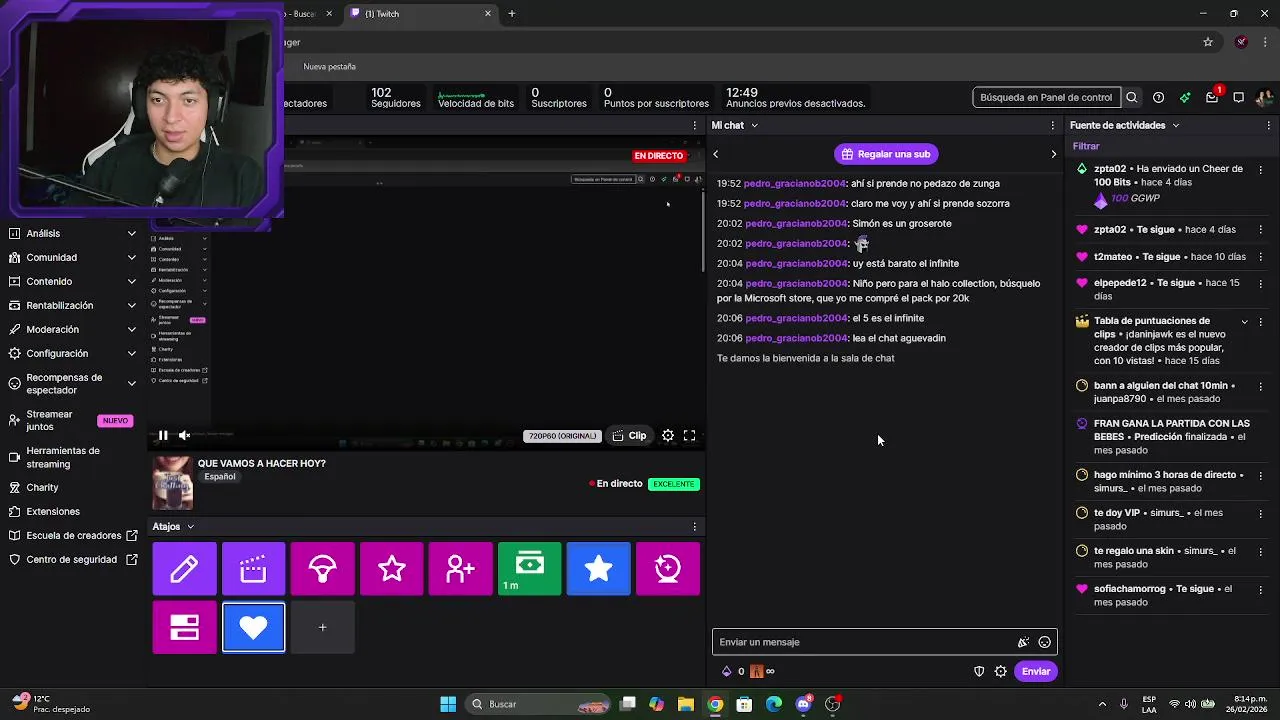Image resolution: width=1280 pixels, height=720 pixels.
Task: Click the Filtrar link in activity feed
Action: tap(1086, 146)
